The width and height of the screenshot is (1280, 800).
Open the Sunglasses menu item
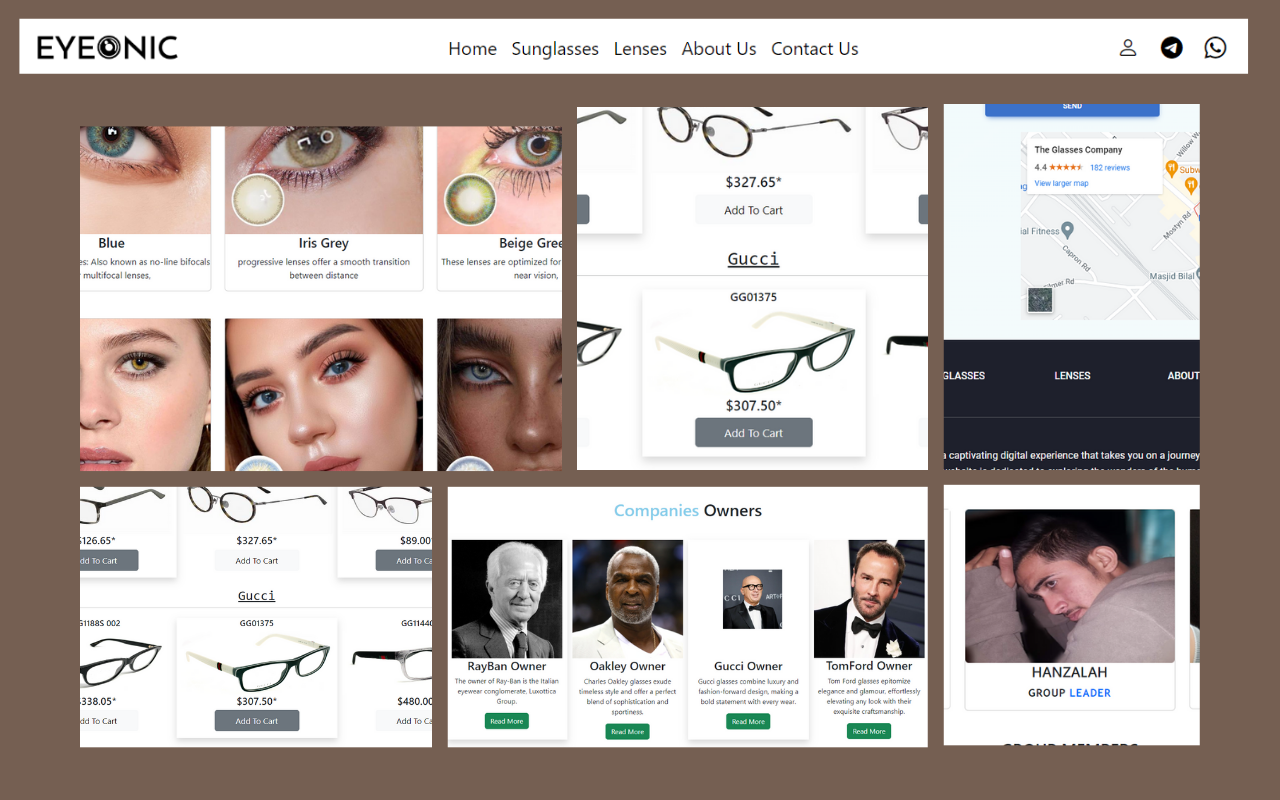(555, 48)
